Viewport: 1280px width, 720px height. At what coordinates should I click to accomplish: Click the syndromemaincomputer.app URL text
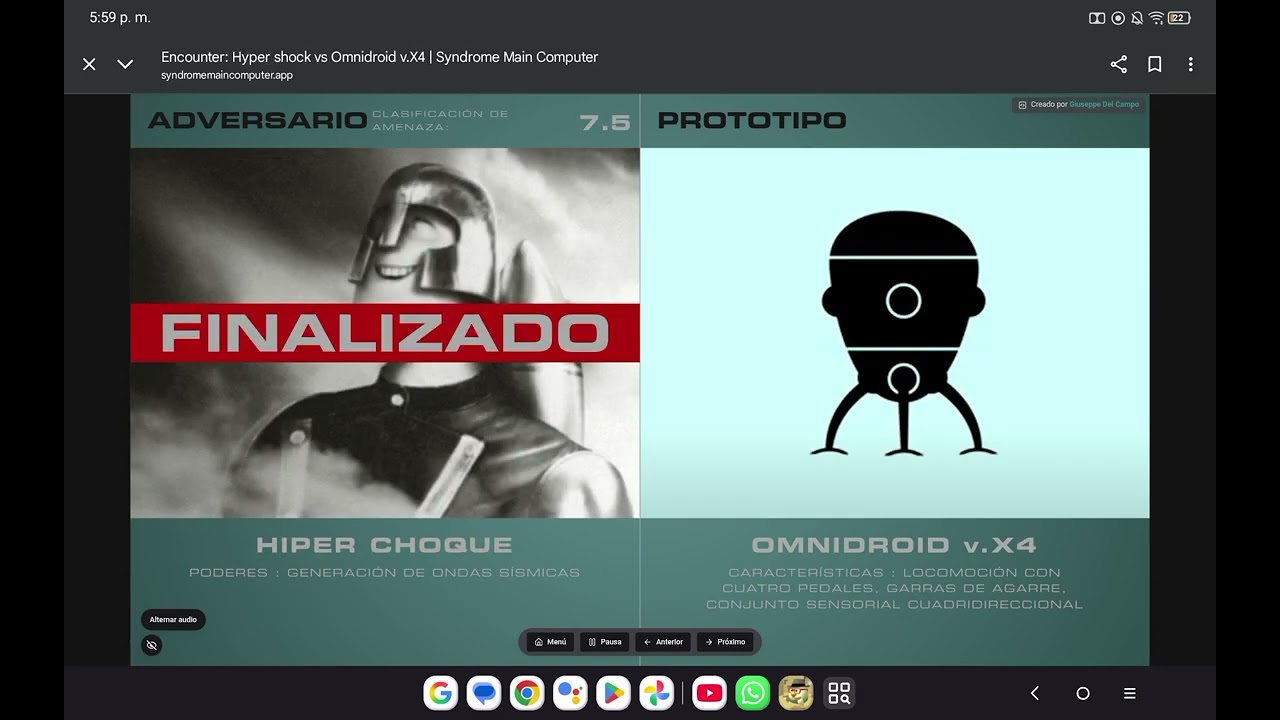click(x=227, y=75)
